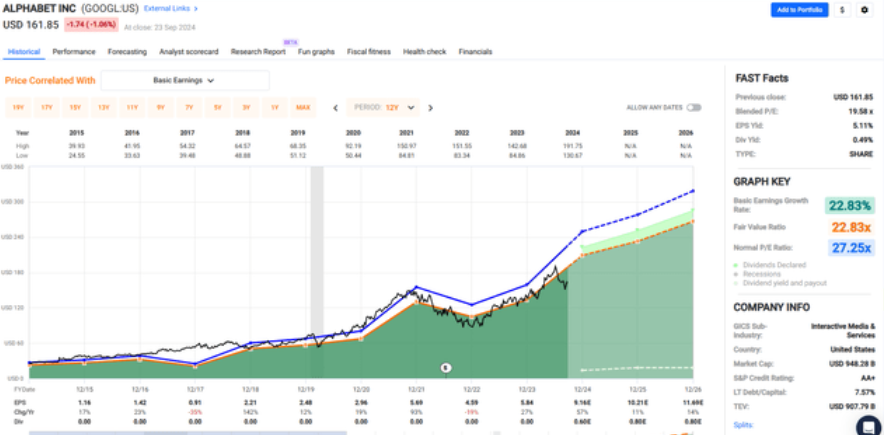
Task: Click the dollar currency icon button
Action: click(x=842, y=10)
